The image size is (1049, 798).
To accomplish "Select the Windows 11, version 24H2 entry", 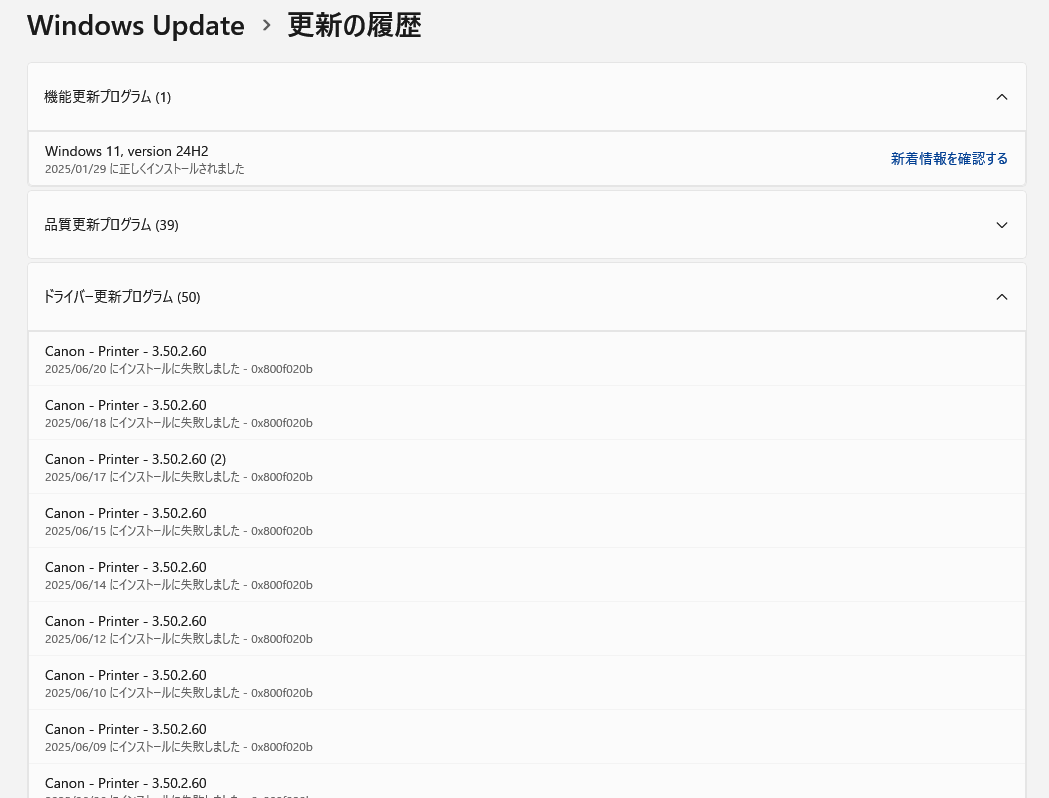I will [527, 159].
